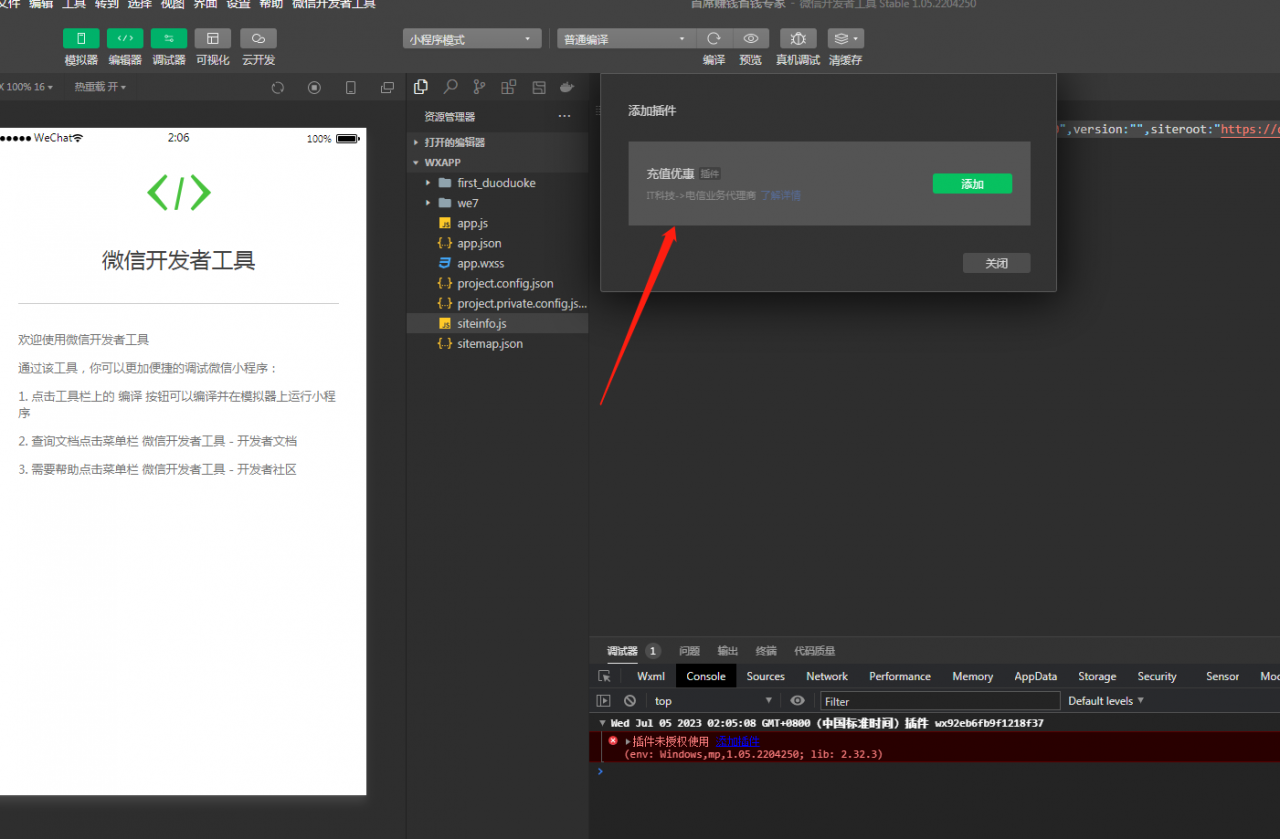Click the simulator stop record icon
Image resolution: width=1280 pixels, height=839 pixels.
(314, 88)
